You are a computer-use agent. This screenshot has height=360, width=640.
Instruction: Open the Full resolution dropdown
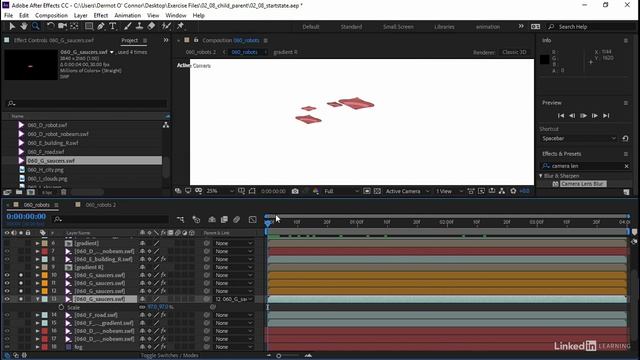pyautogui.click(x=342, y=191)
